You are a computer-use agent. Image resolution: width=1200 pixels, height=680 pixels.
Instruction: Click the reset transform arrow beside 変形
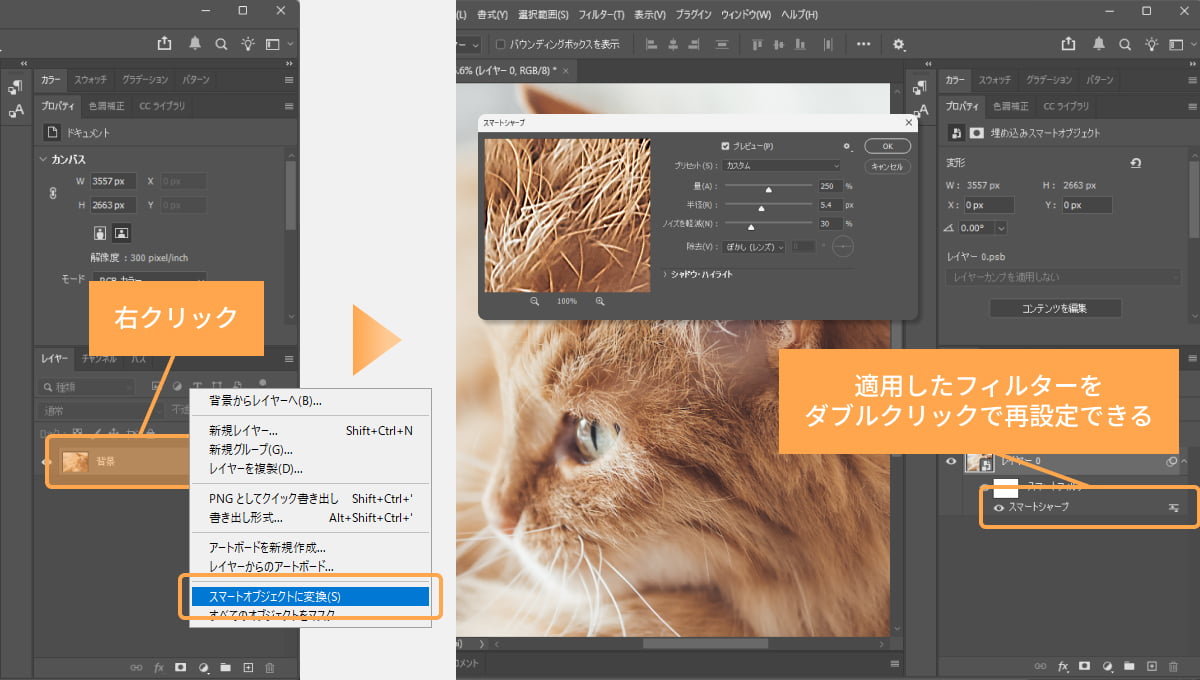1135,163
